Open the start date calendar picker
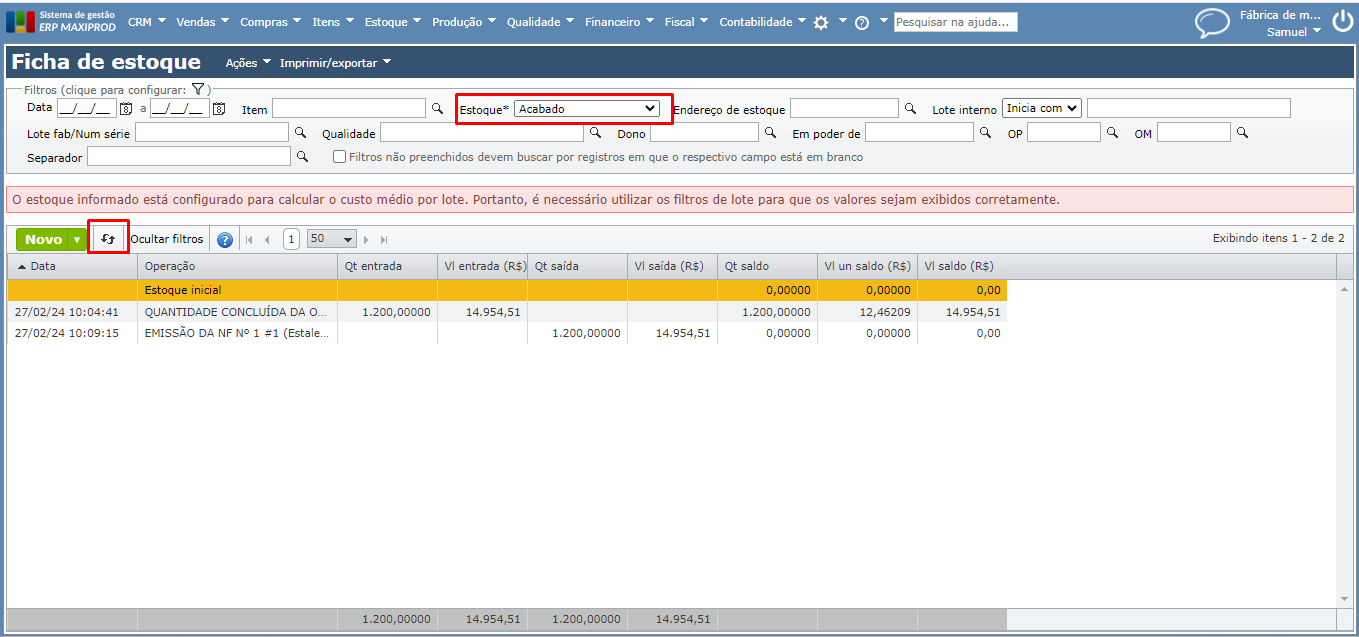The height and width of the screenshot is (637, 1359). pyautogui.click(x=126, y=108)
